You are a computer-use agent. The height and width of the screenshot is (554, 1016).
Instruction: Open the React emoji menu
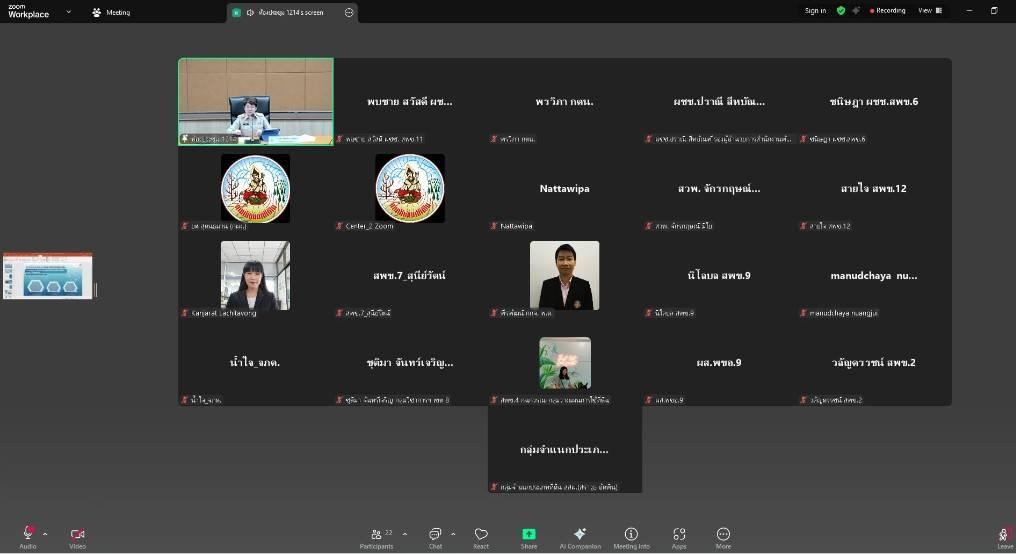click(481, 535)
